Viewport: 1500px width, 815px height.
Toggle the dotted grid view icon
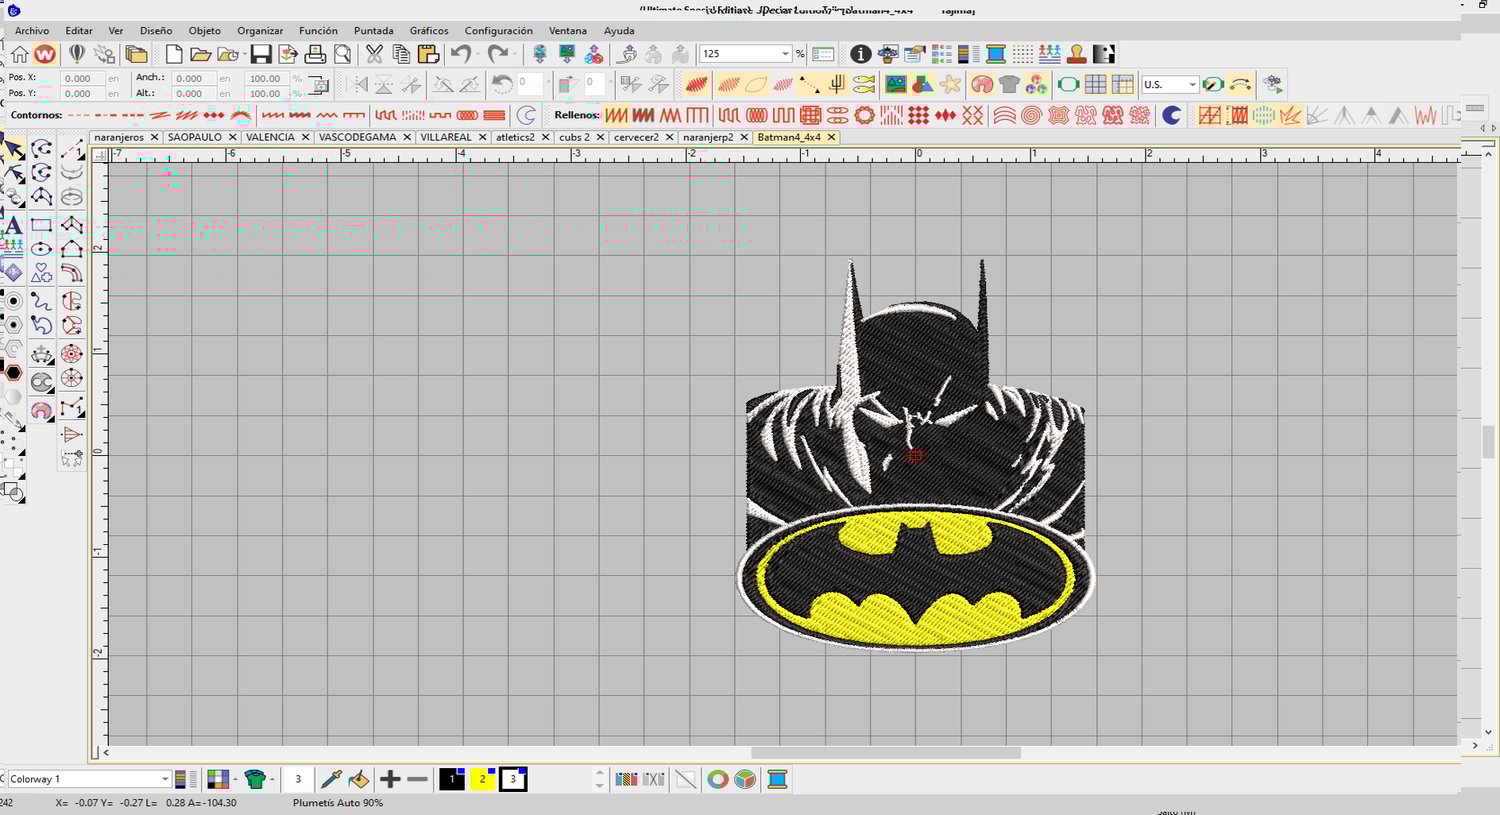[x=1022, y=54]
